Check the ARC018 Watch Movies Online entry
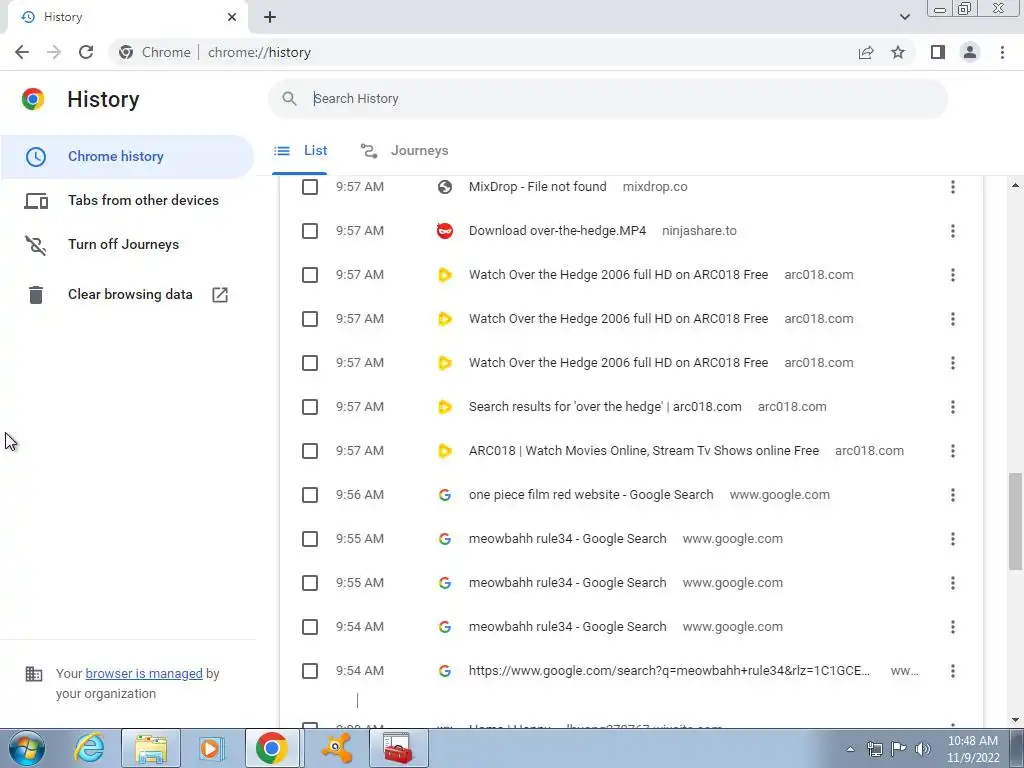Viewport: 1024px width, 768px height. (310, 451)
